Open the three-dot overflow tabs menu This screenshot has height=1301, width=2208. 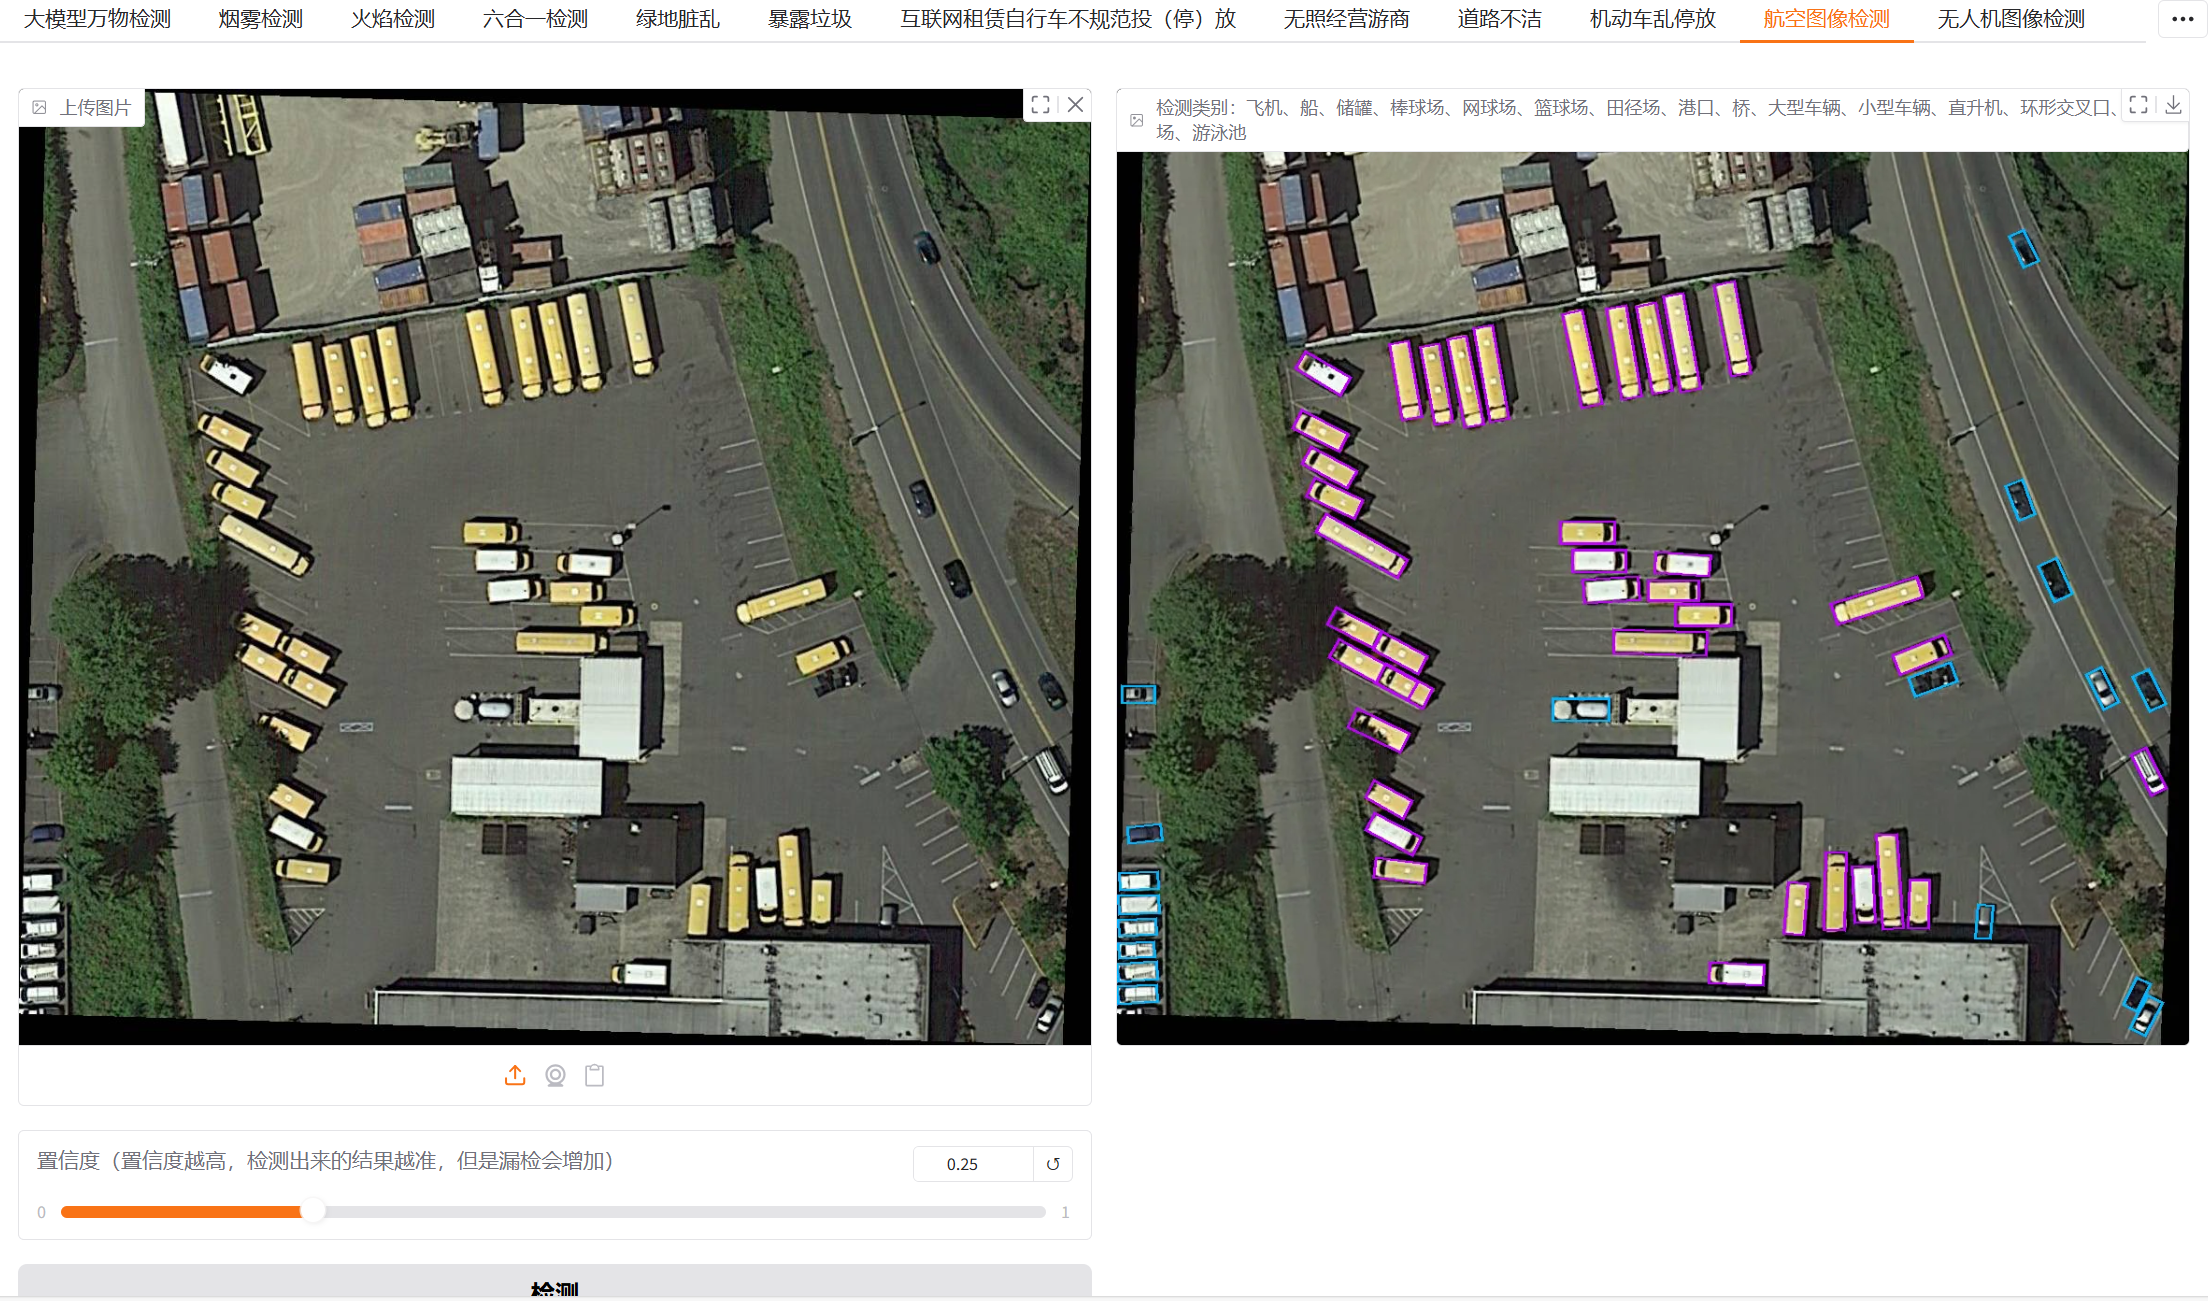(x=2182, y=19)
